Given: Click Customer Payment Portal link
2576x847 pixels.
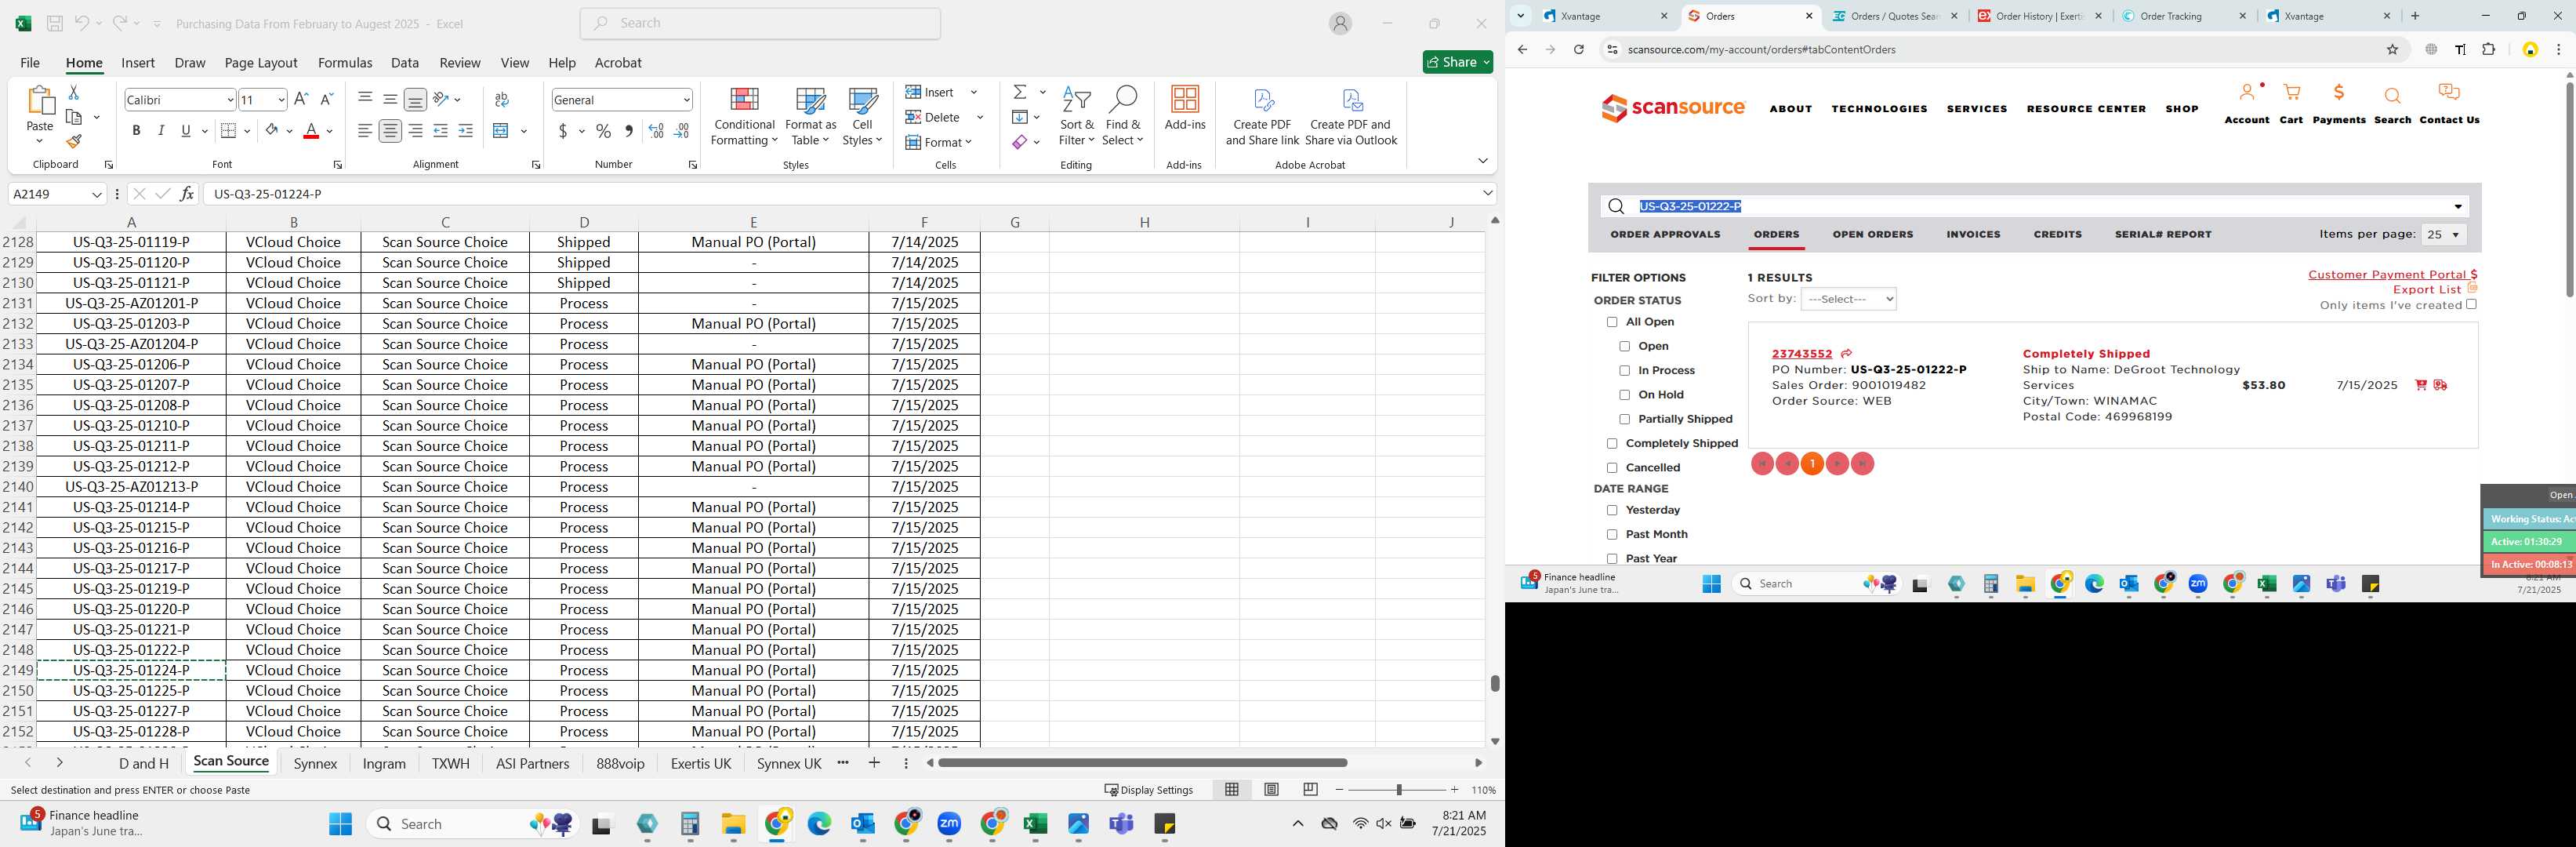Looking at the screenshot, I should [2392, 275].
